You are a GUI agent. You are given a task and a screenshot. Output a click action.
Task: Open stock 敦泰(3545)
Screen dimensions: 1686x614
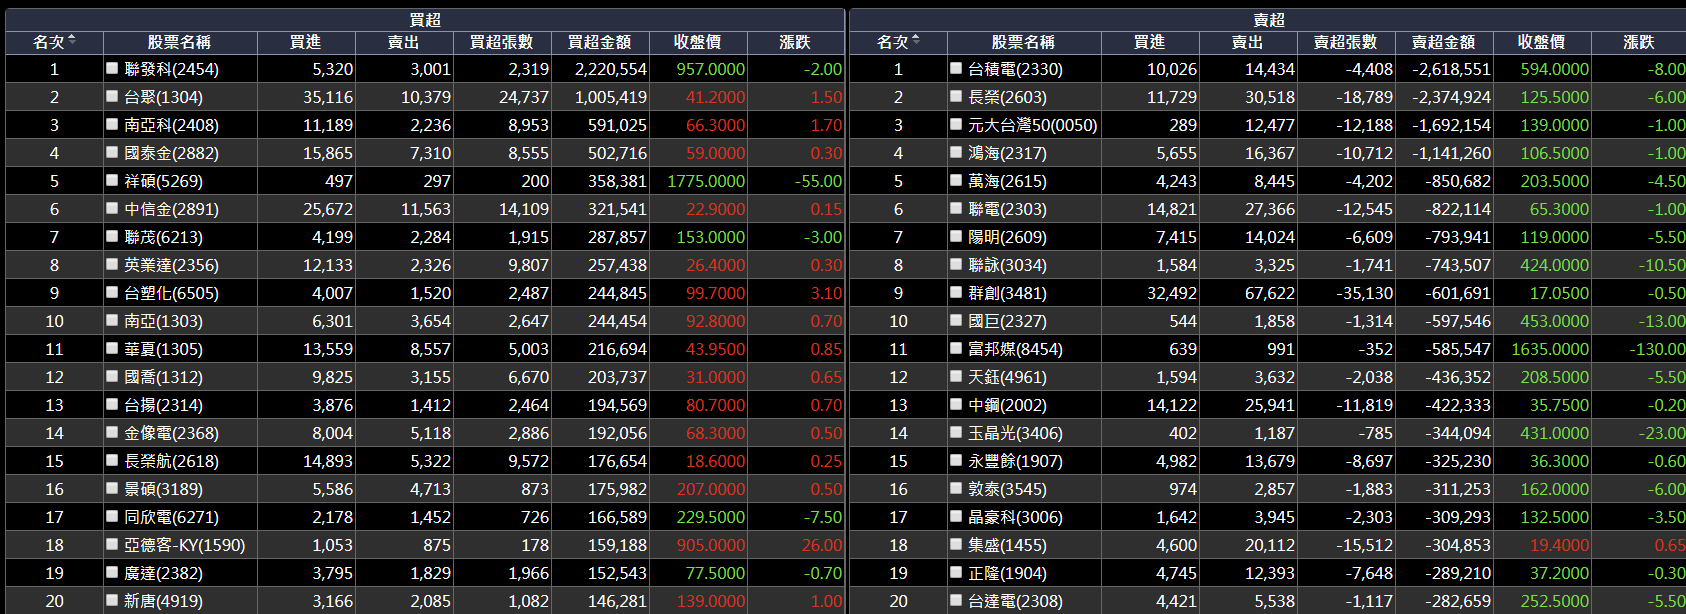[1007, 489]
